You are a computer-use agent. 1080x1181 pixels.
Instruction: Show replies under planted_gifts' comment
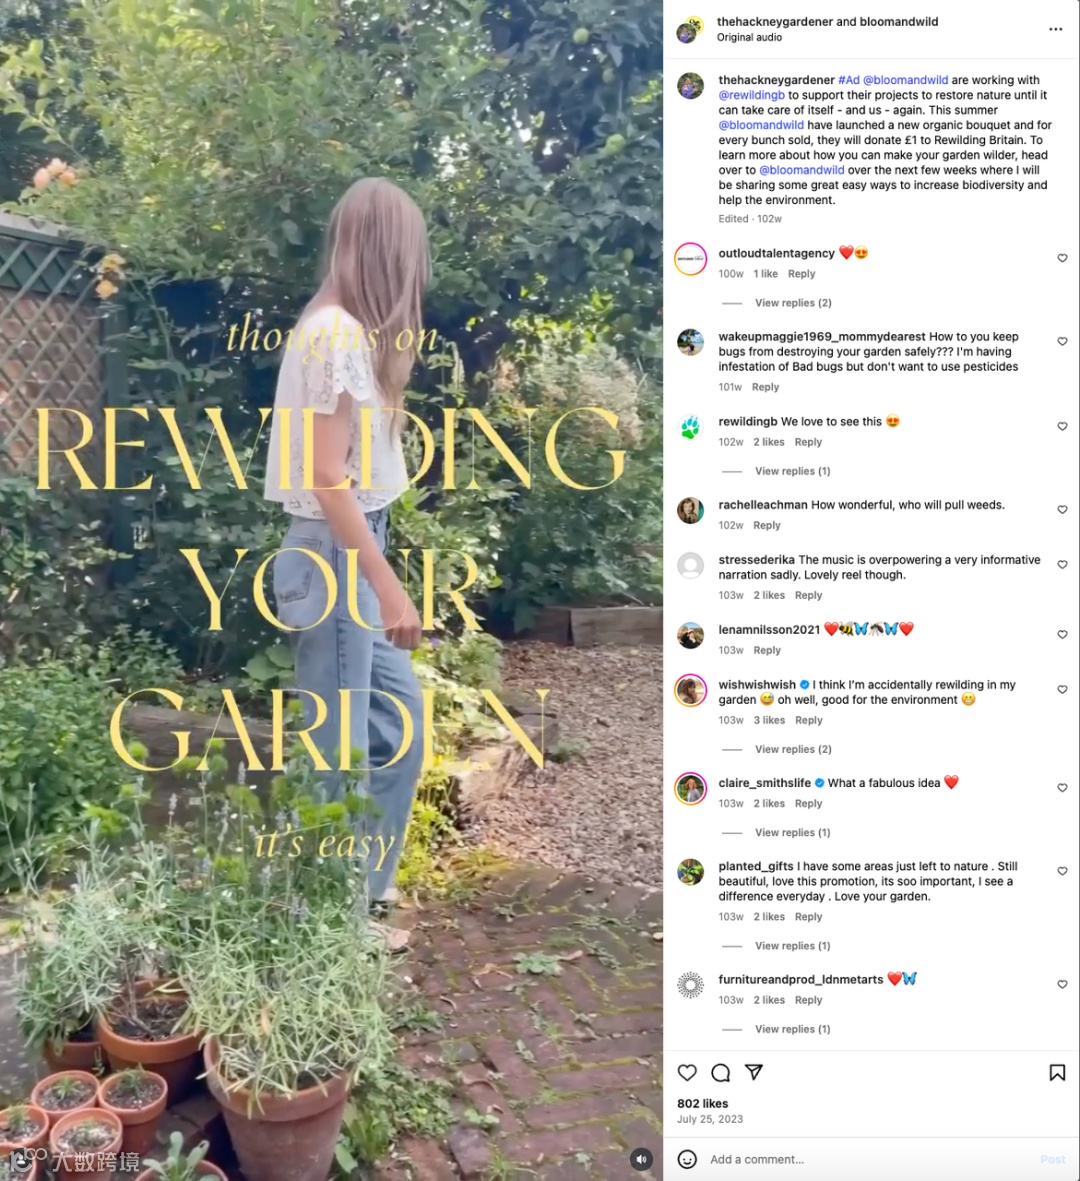pos(792,946)
